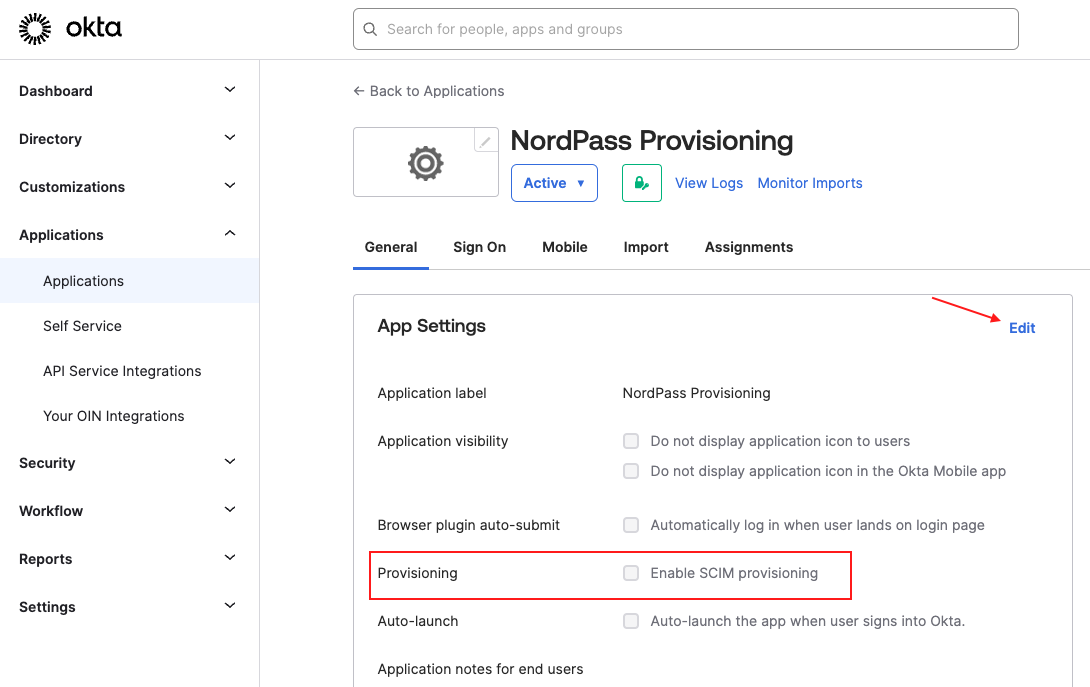Switch to the Sign On tab
This screenshot has height=687, width=1090.
(480, 248)
